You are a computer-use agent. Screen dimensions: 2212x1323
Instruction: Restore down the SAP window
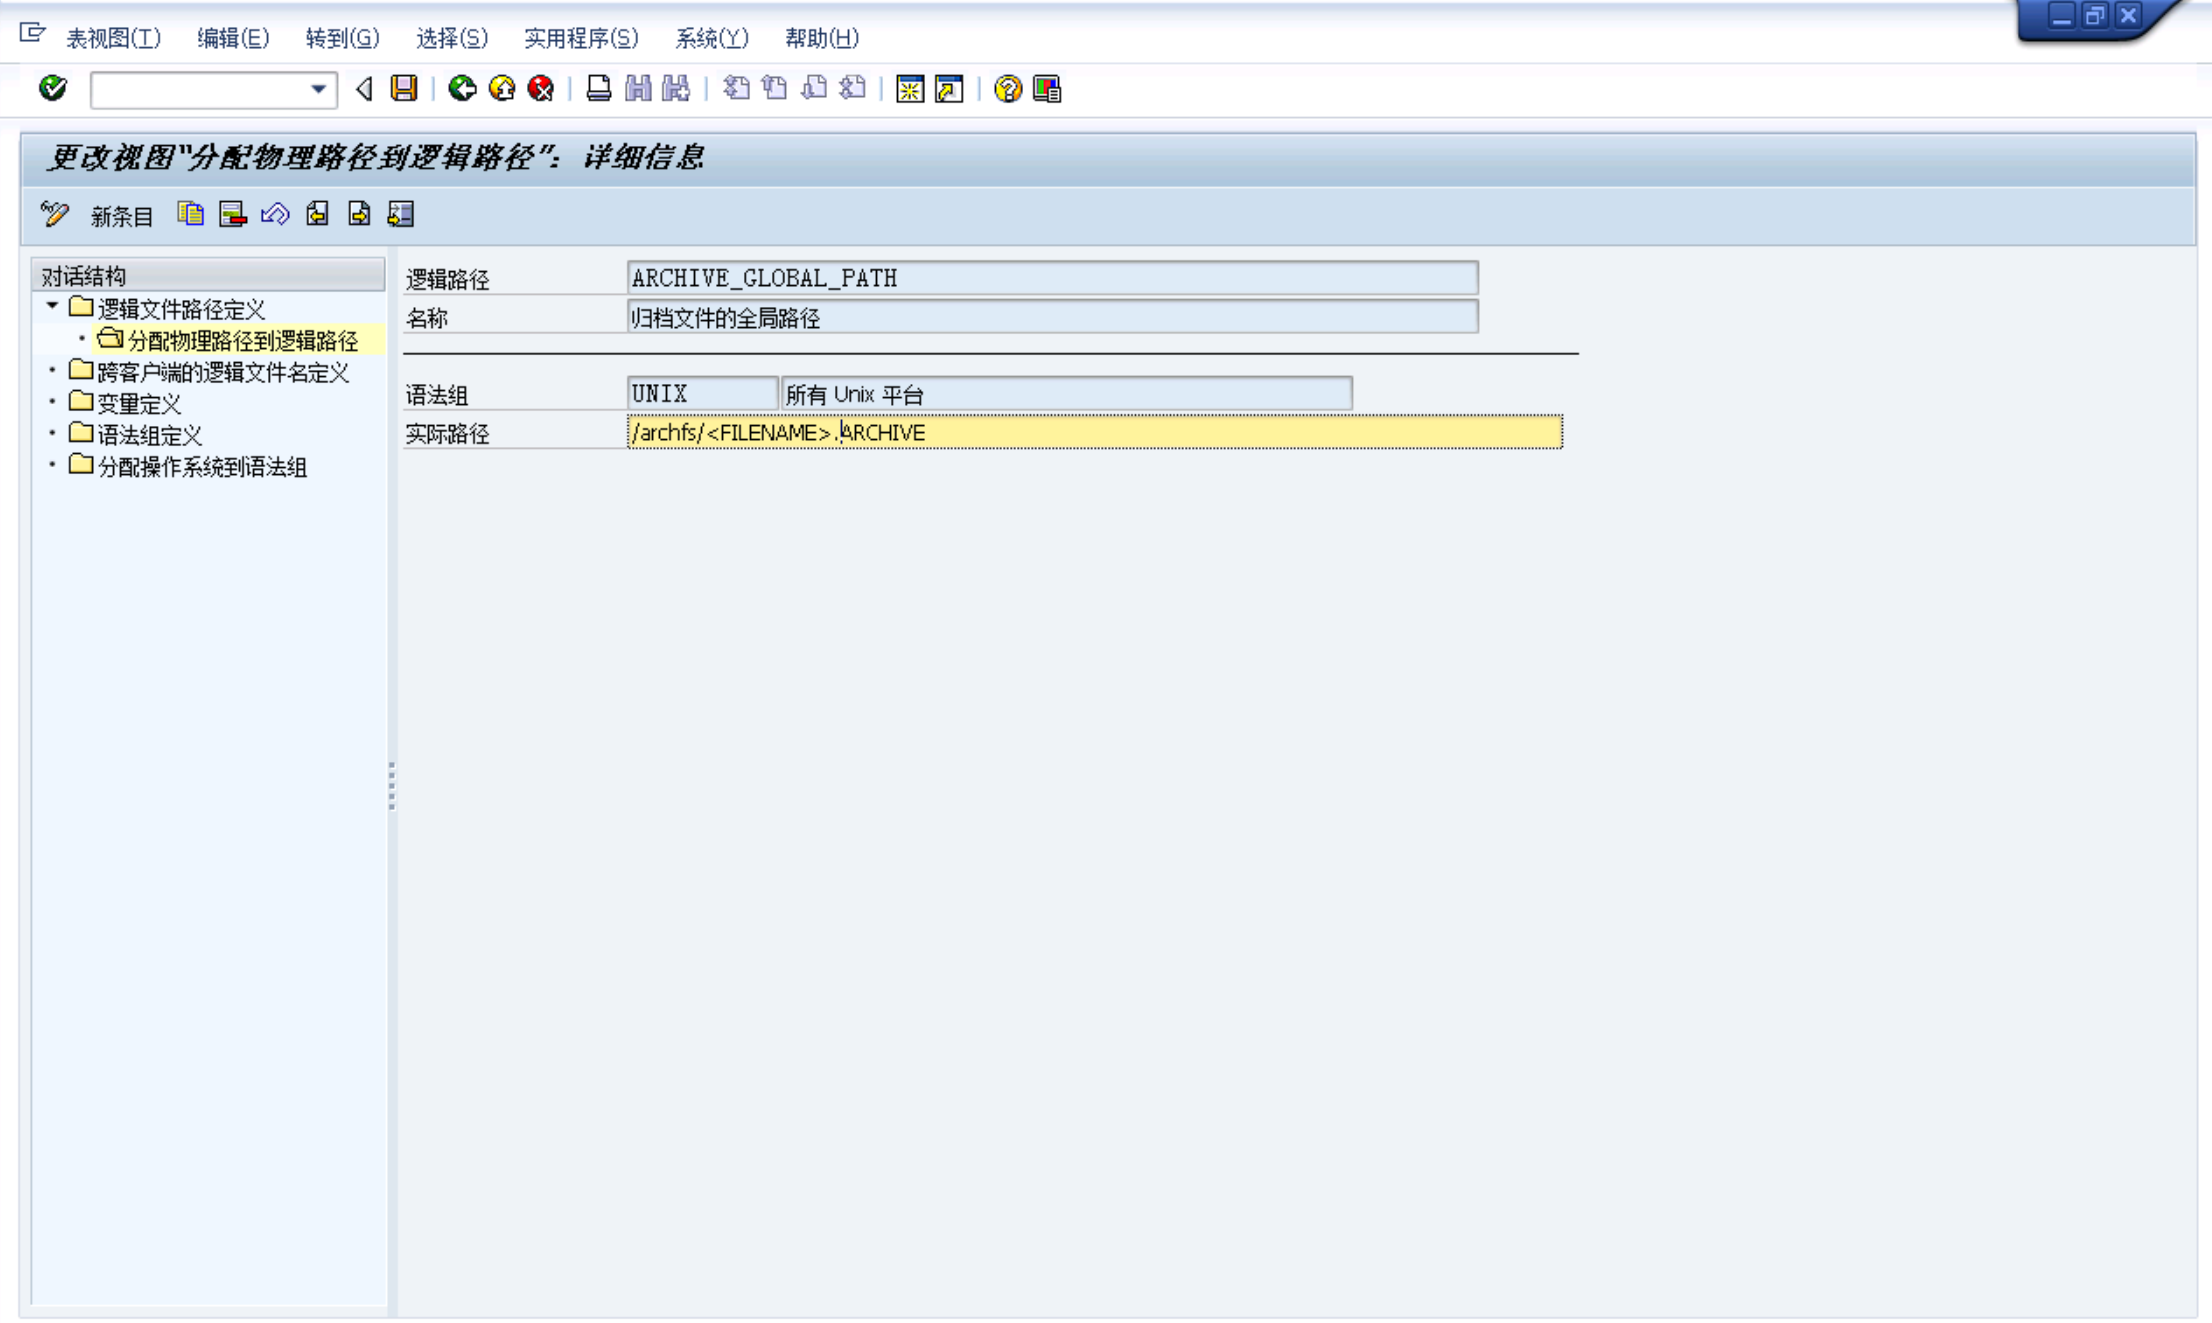click(x=2095, y=16)
